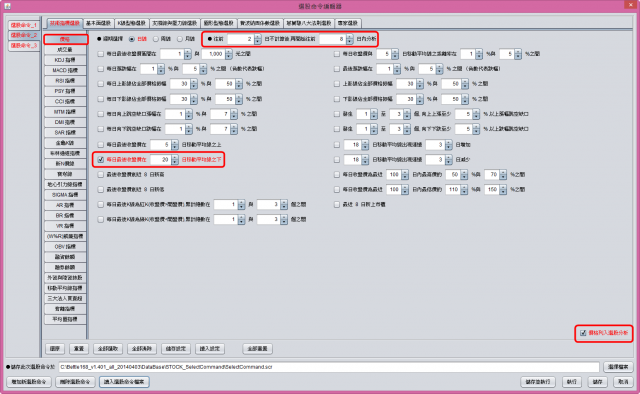Select the 價格 category button
This screenshot has height=394, width=640.
pos(65,39)
